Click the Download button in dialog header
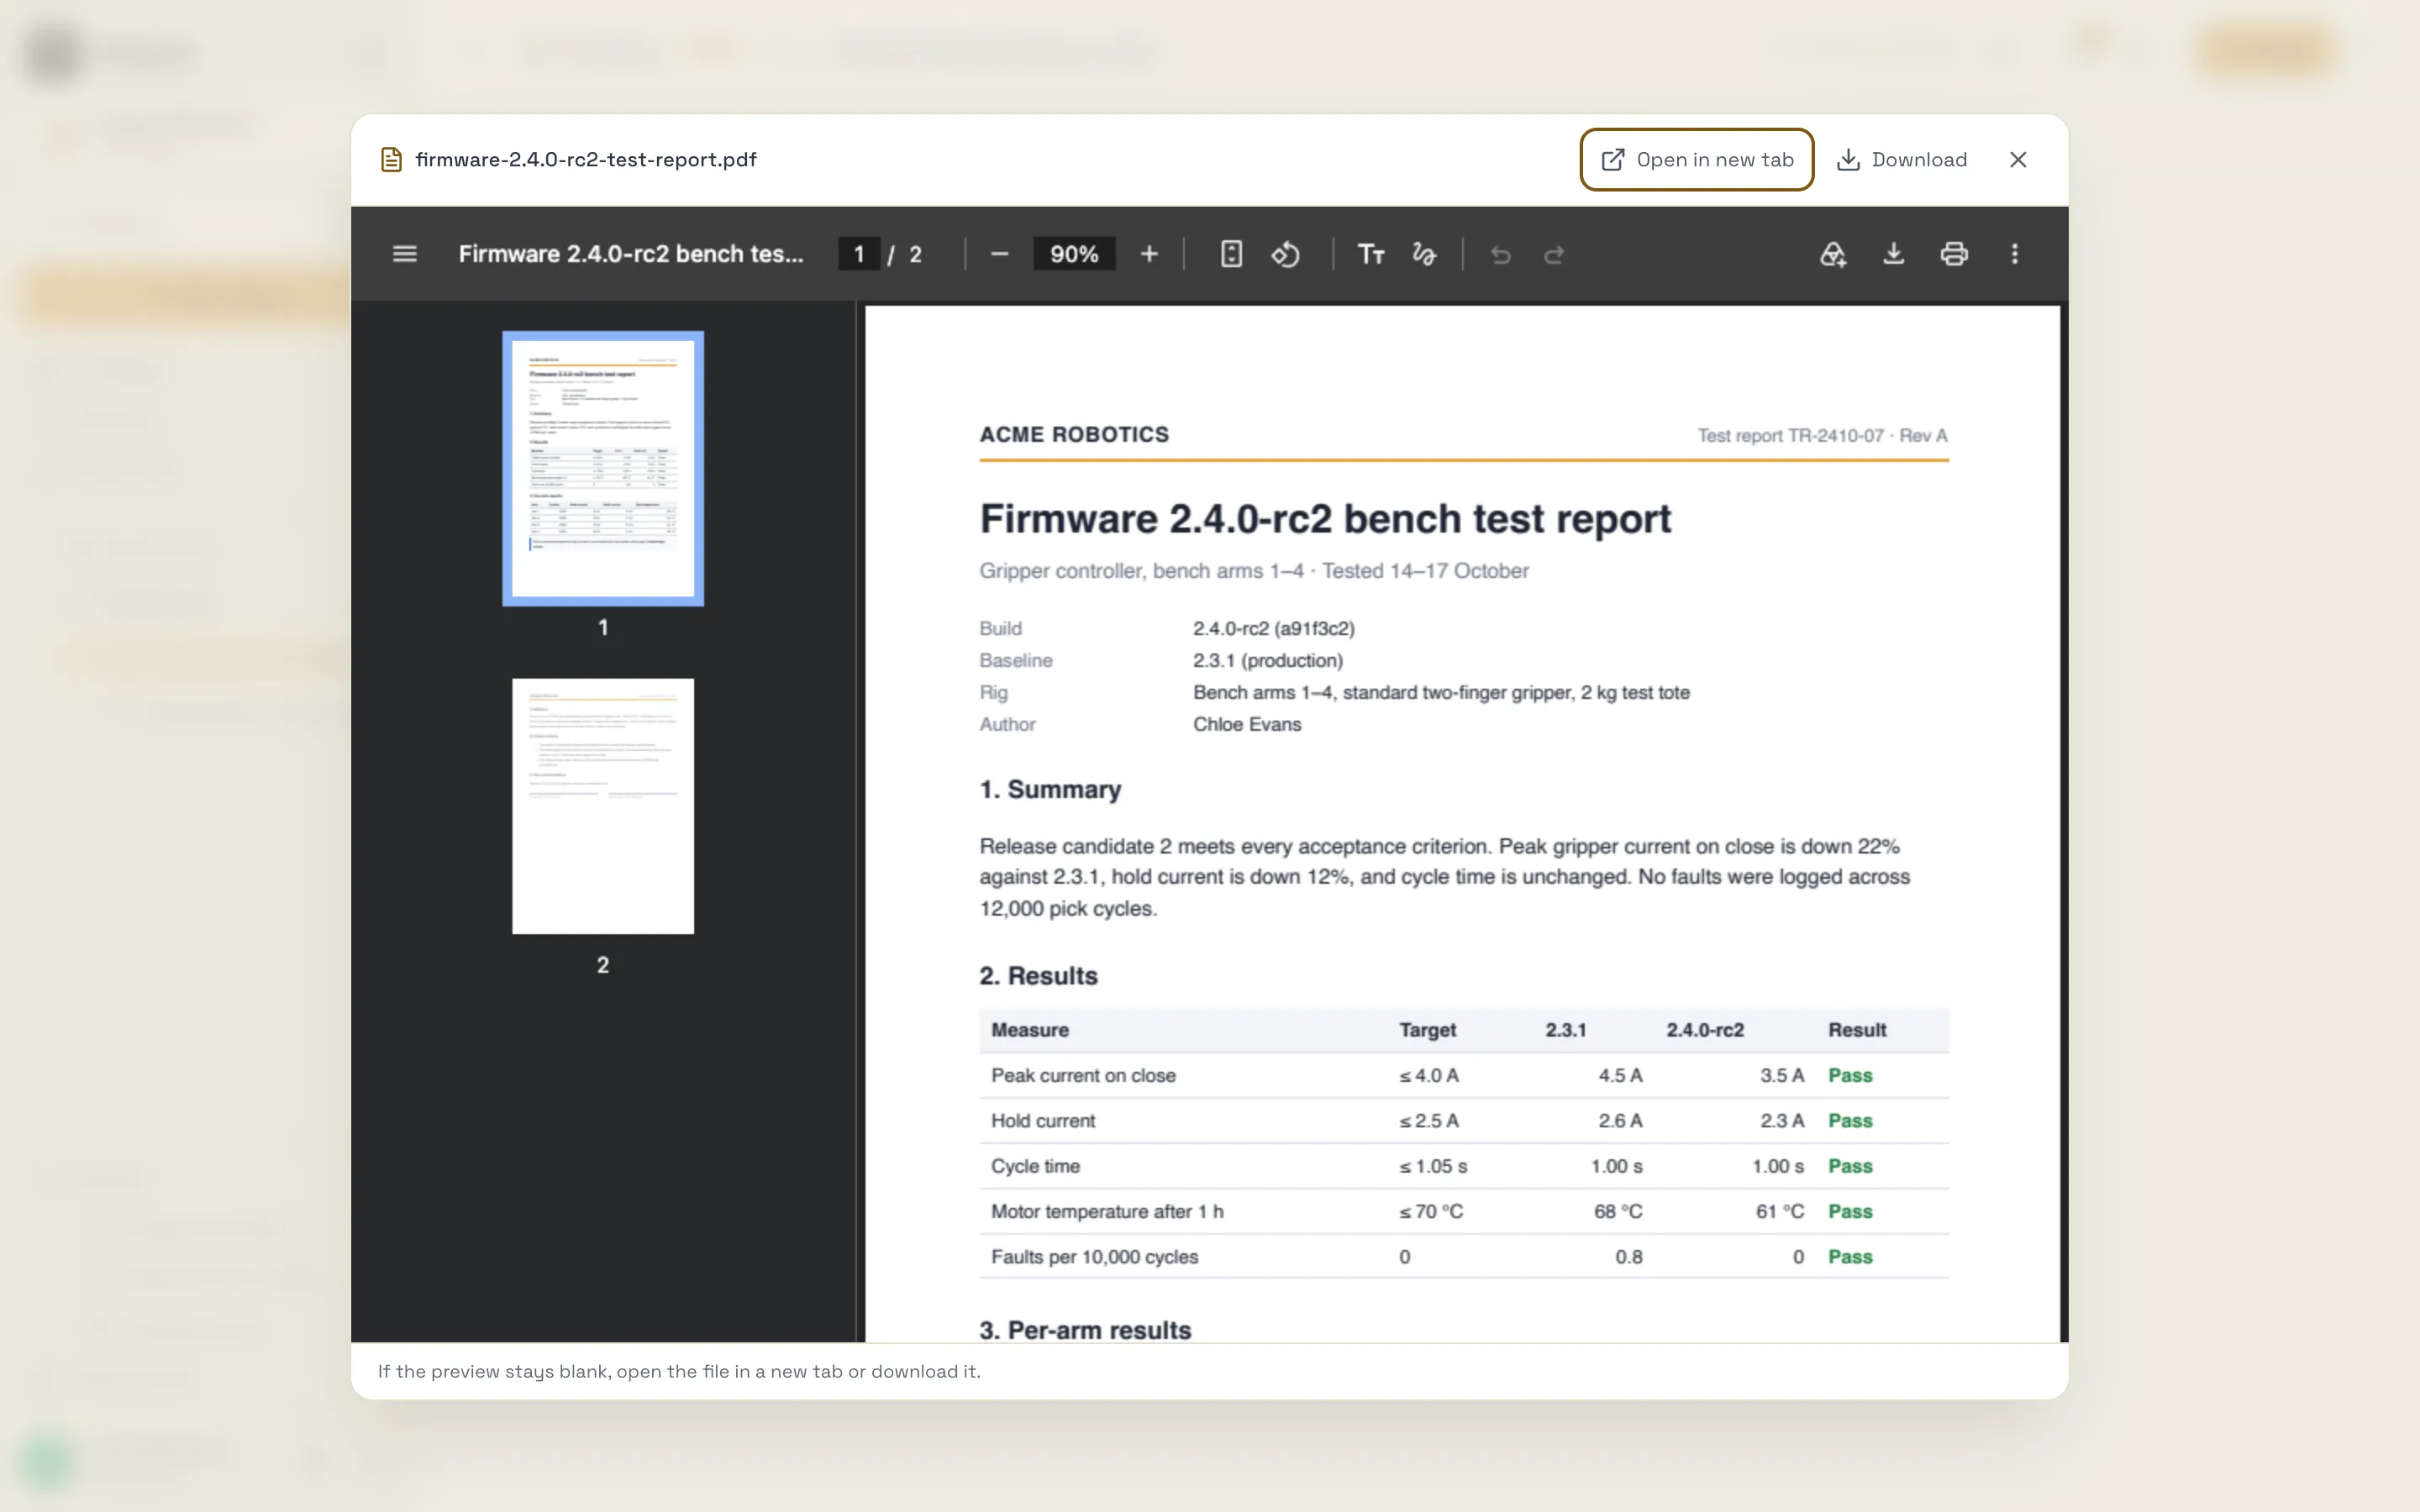 [1902, 160]
